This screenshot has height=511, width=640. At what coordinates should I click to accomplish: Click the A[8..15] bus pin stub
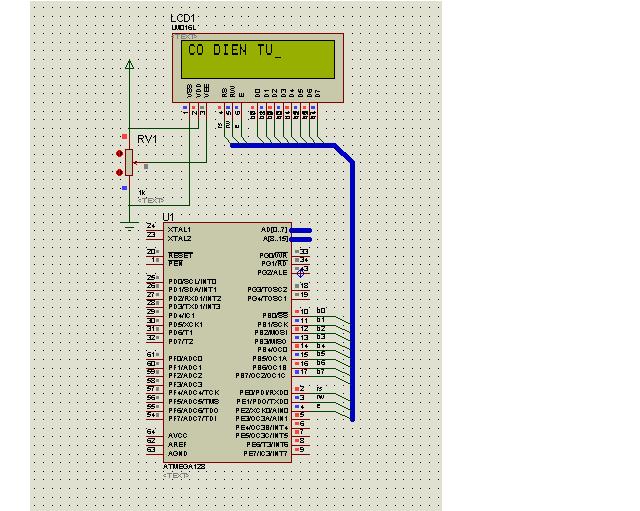coord(301,240)
